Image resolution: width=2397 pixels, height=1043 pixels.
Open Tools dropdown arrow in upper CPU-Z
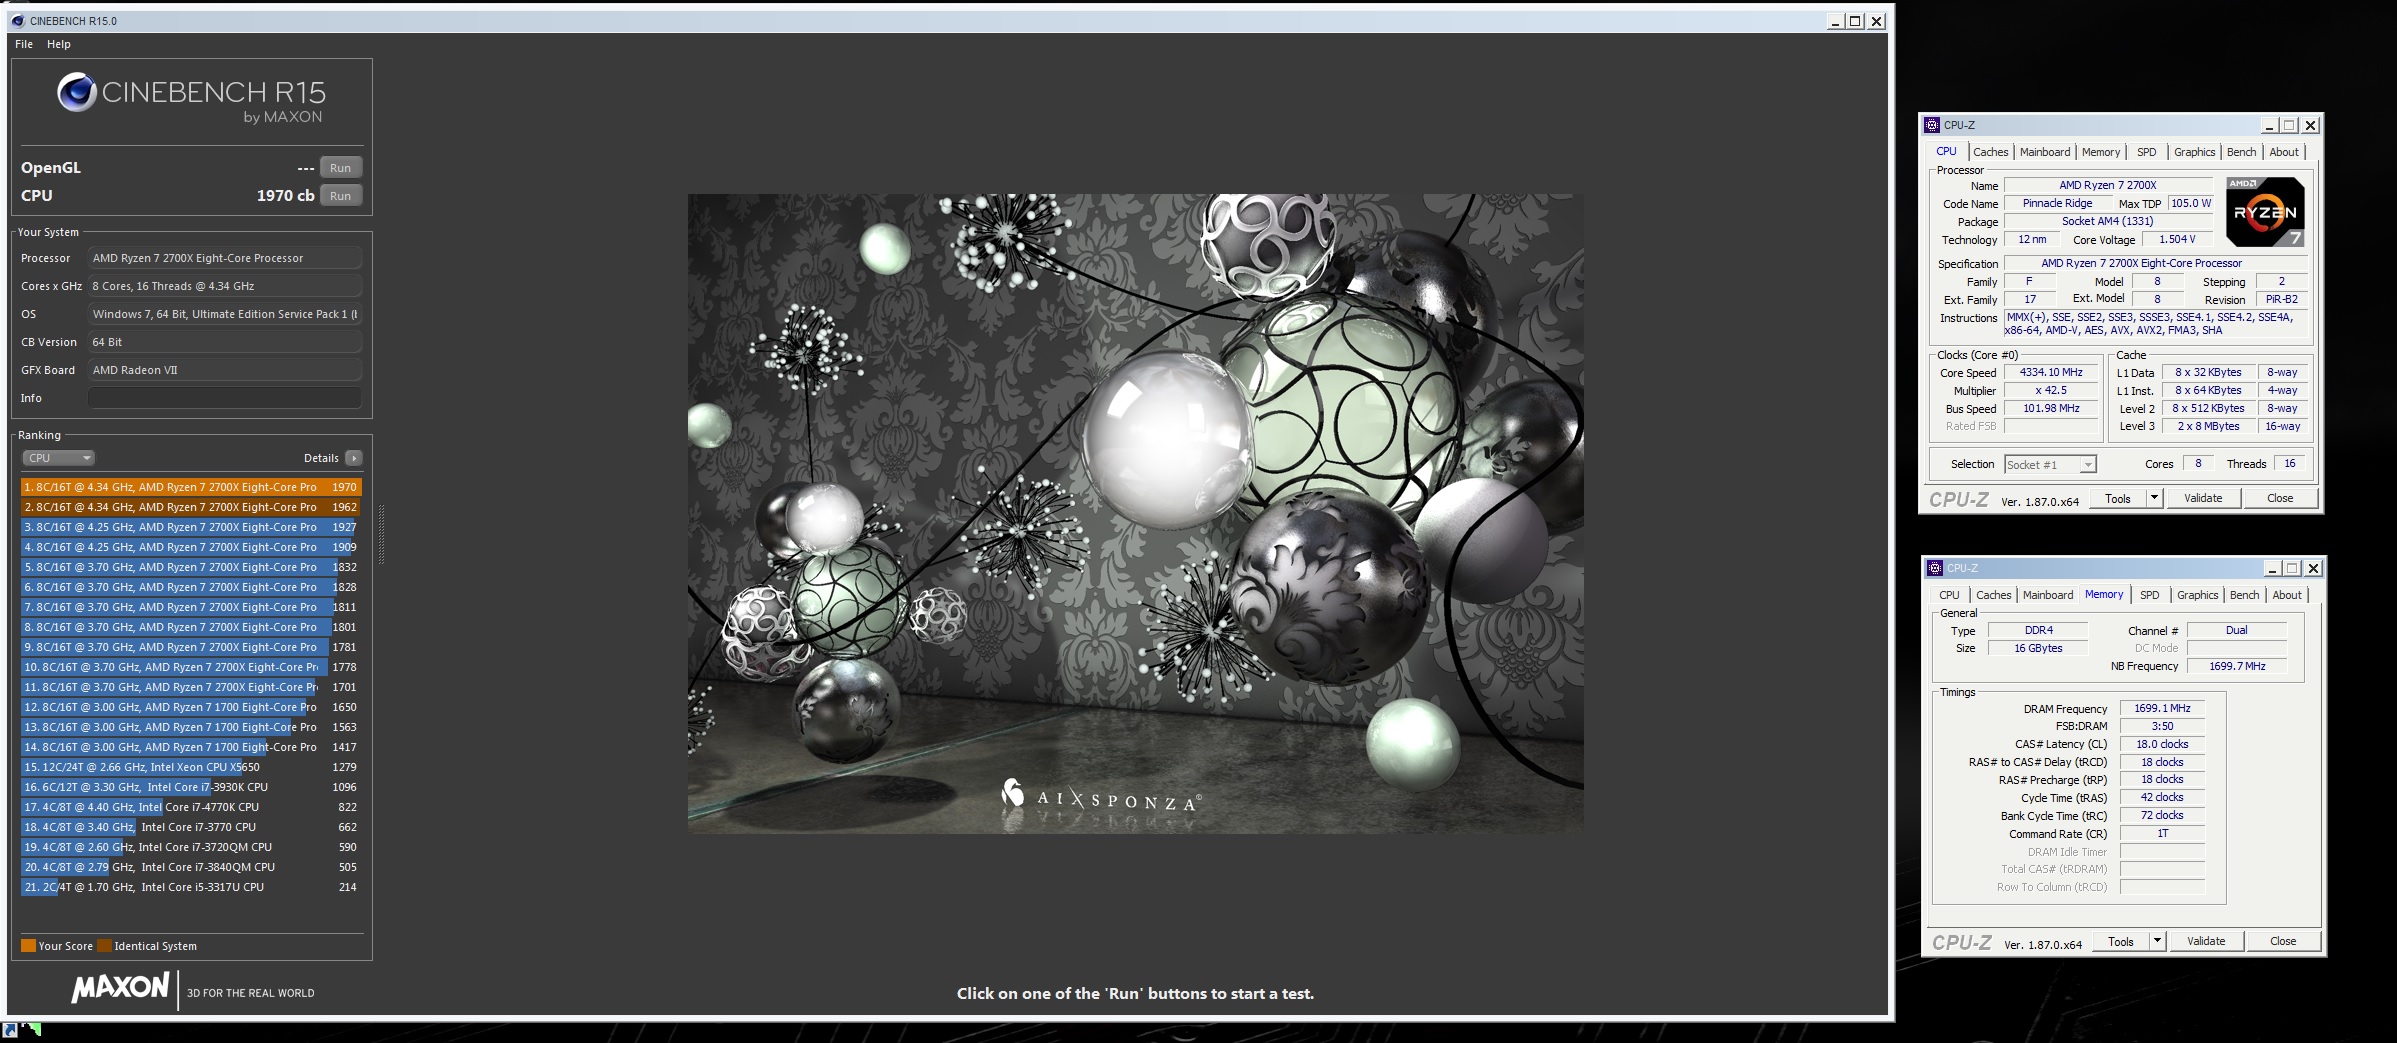[2154, 498]
